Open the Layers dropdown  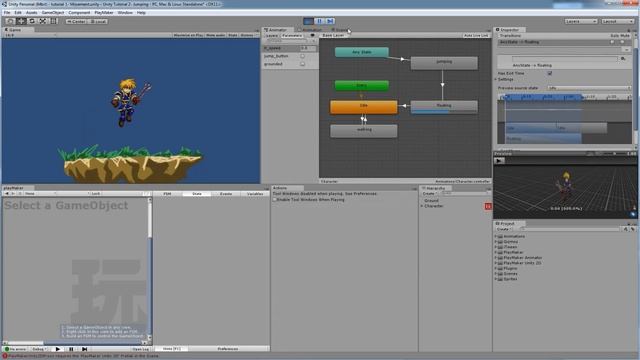(x=581, y=21)
